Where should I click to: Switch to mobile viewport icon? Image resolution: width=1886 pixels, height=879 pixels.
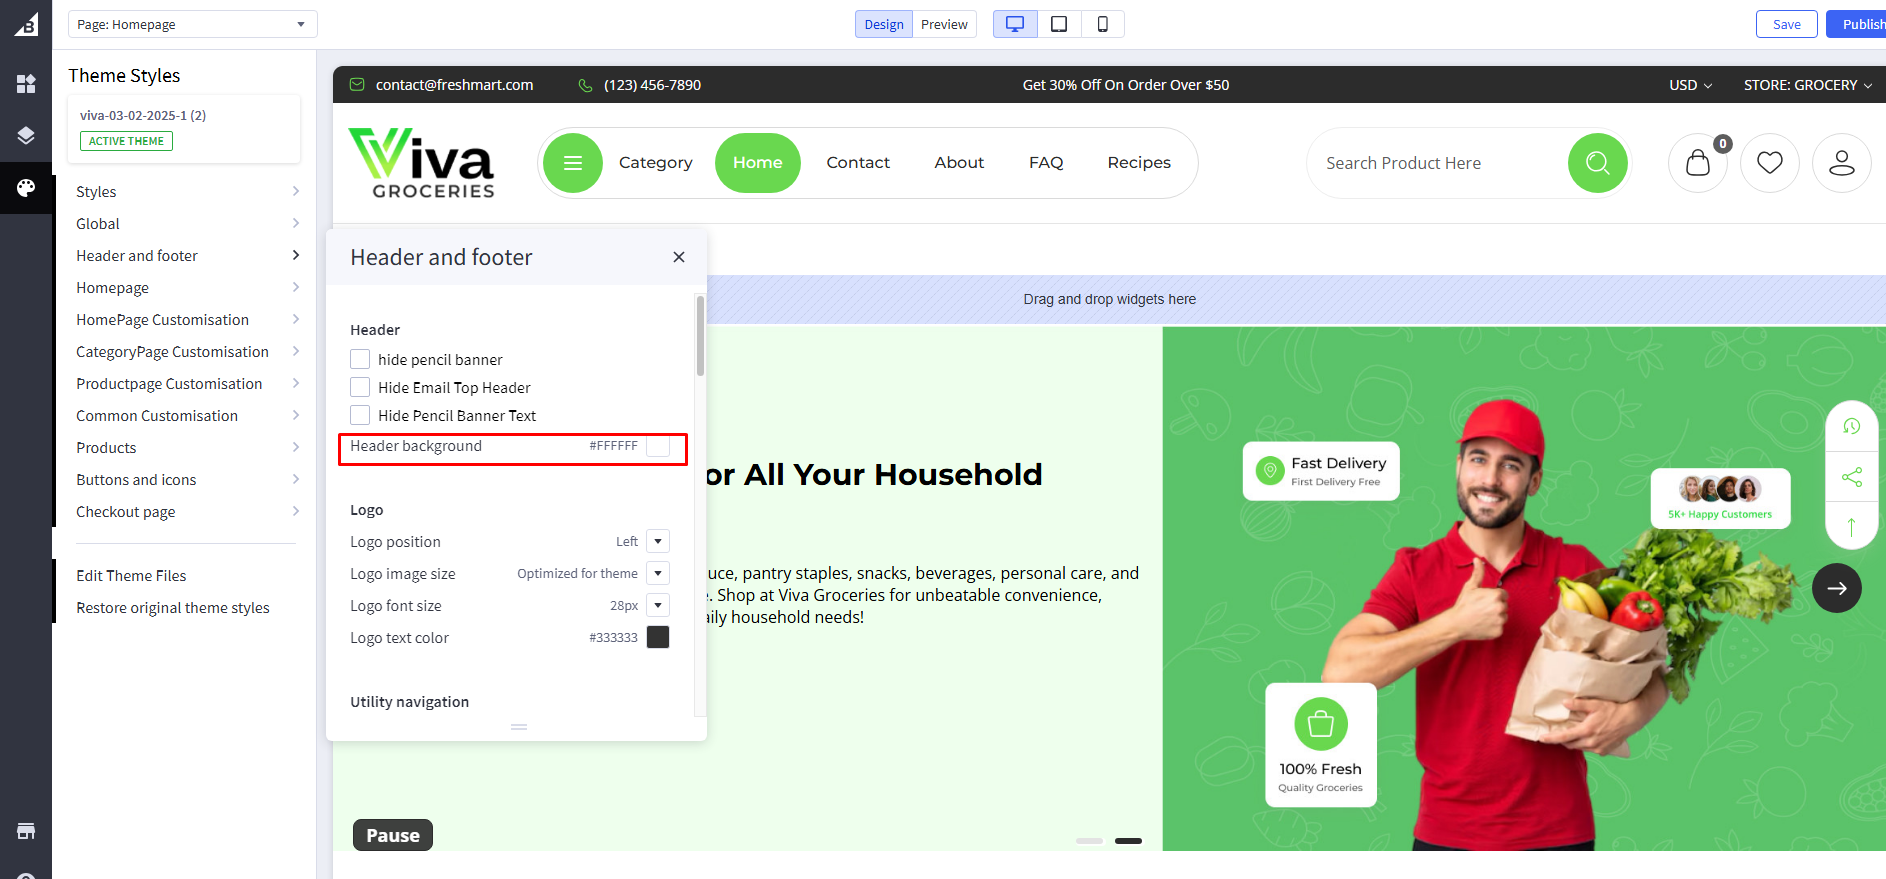[1103, 24]
